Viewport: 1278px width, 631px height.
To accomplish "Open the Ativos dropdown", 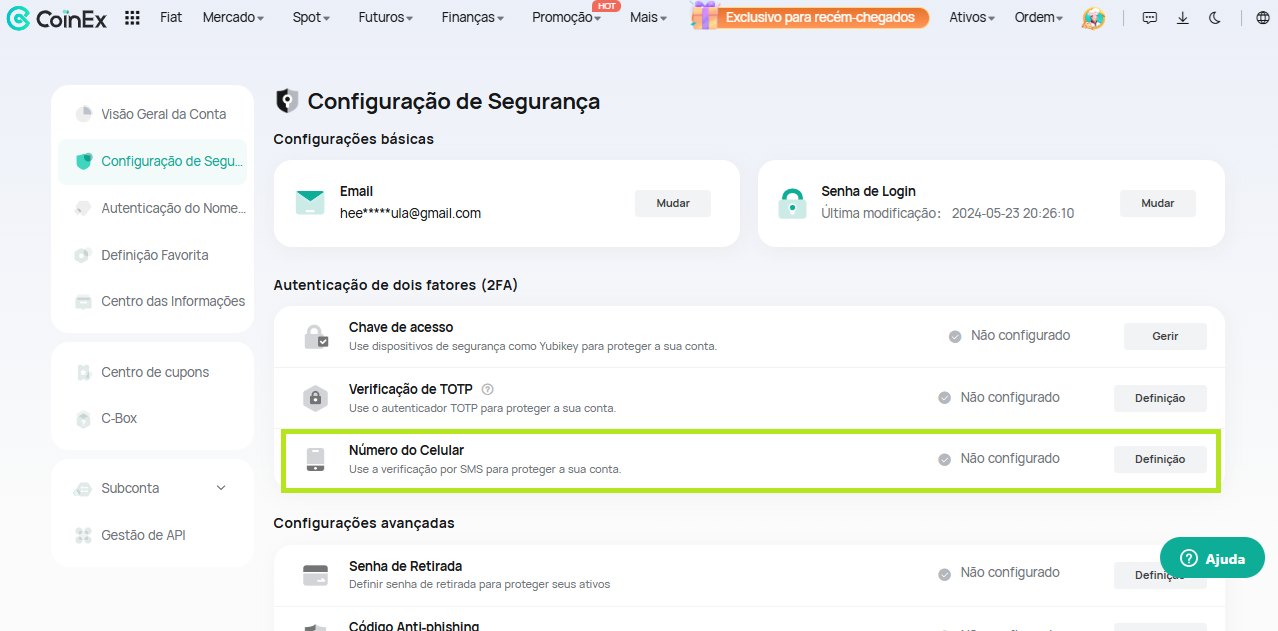I will pyautogui.click(x=972, y=18).
